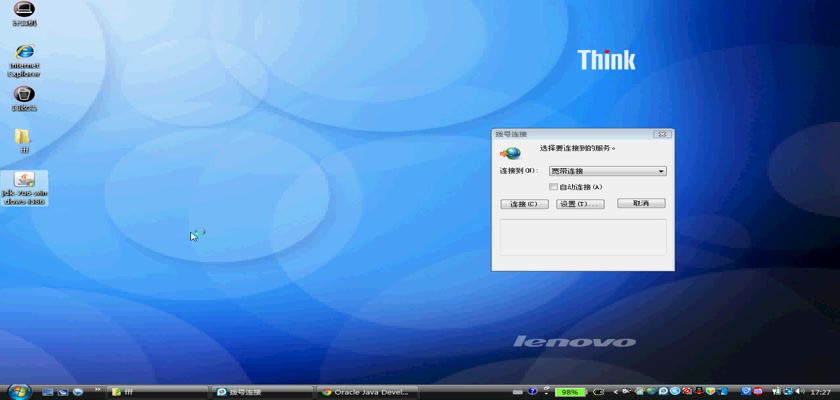Viewport: 840px width, 400px height.
Task: Open the Windows Start orb
Action: tap(20, 392)
